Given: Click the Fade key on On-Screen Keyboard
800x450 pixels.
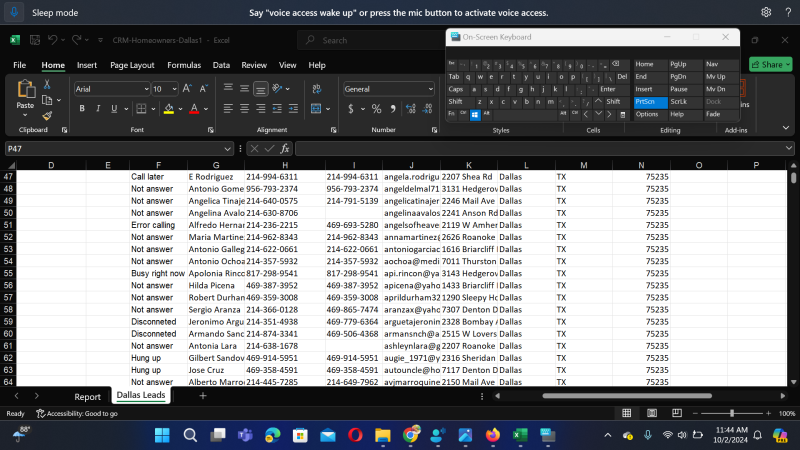Looking at the screenshot, I should (721, 114).
